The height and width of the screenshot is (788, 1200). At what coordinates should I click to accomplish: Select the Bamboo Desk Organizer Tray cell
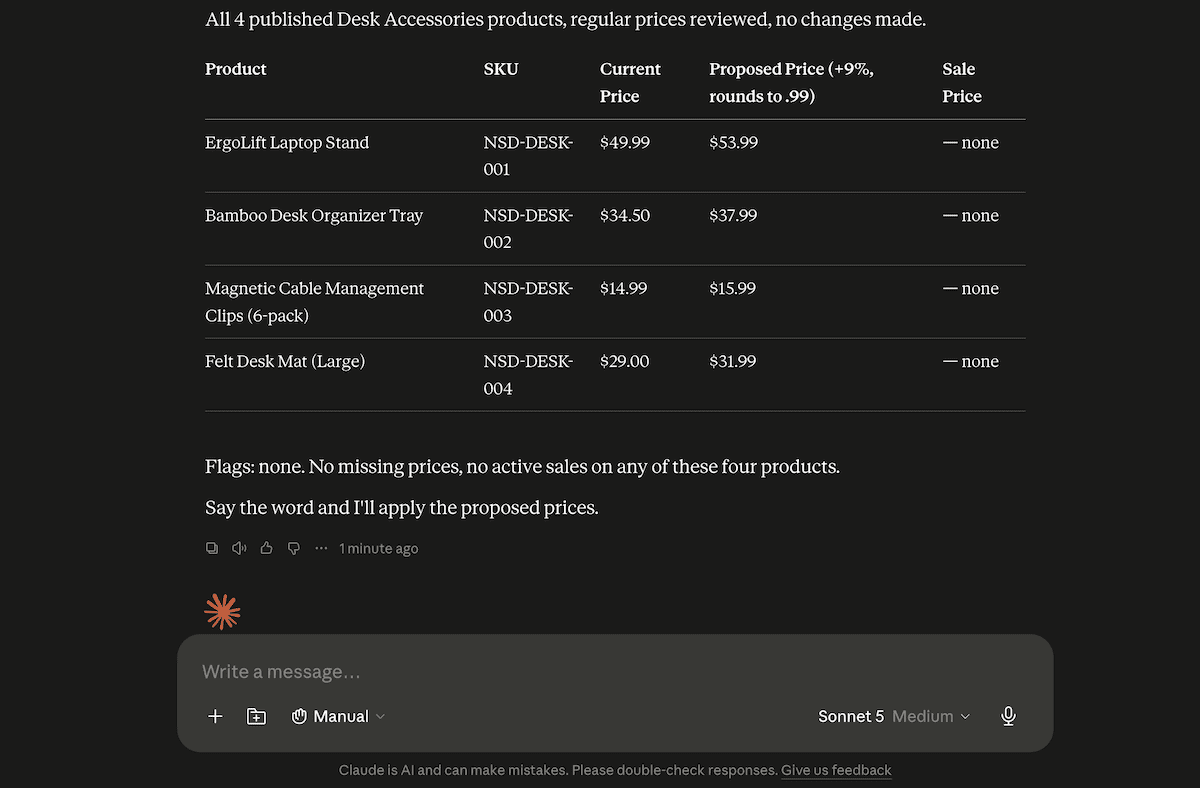coord(314,215)
